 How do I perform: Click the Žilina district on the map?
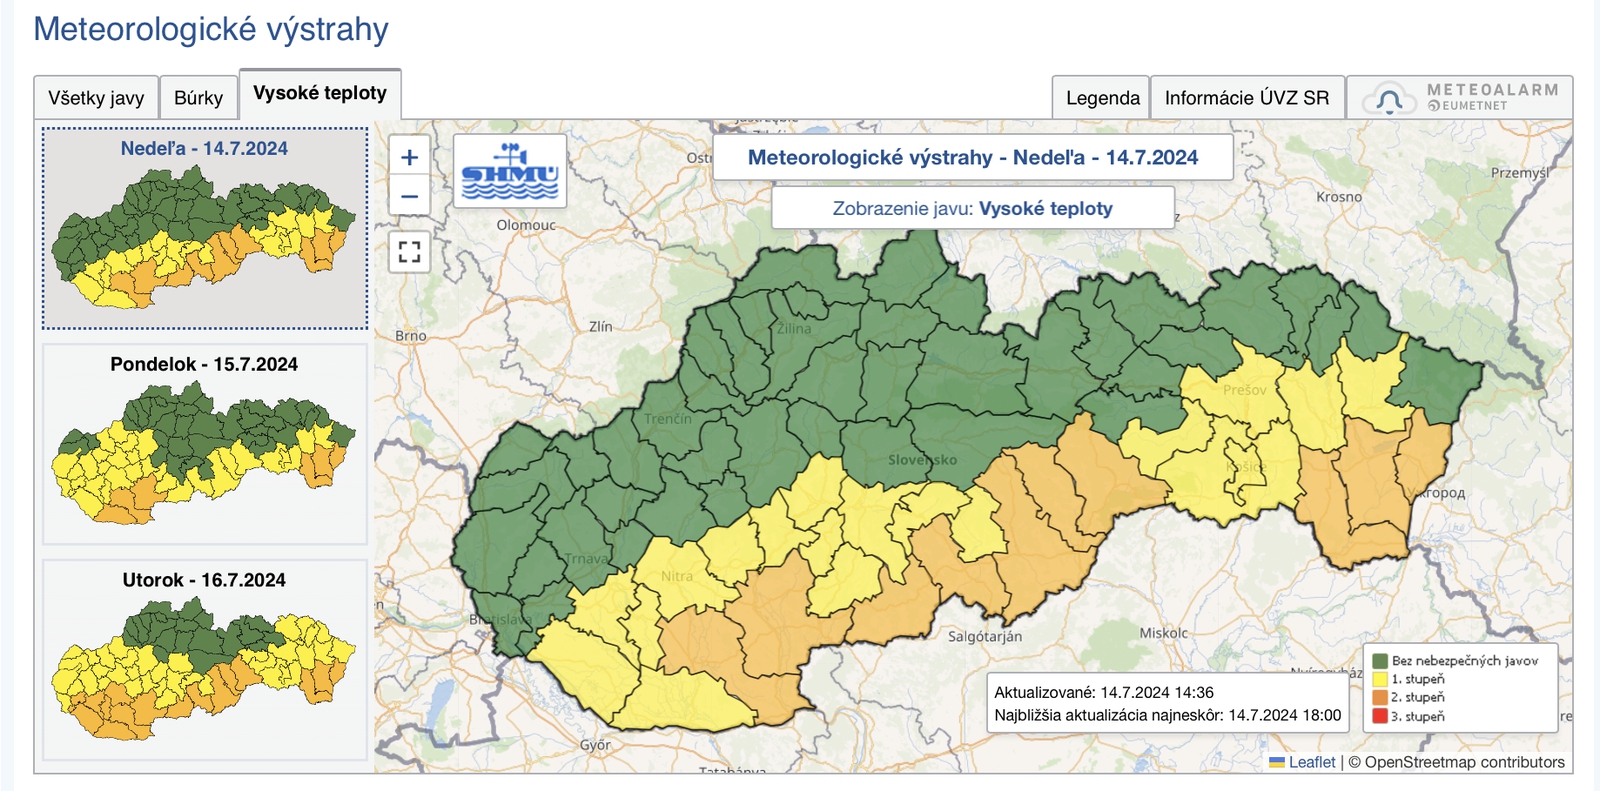click(794, 328)
